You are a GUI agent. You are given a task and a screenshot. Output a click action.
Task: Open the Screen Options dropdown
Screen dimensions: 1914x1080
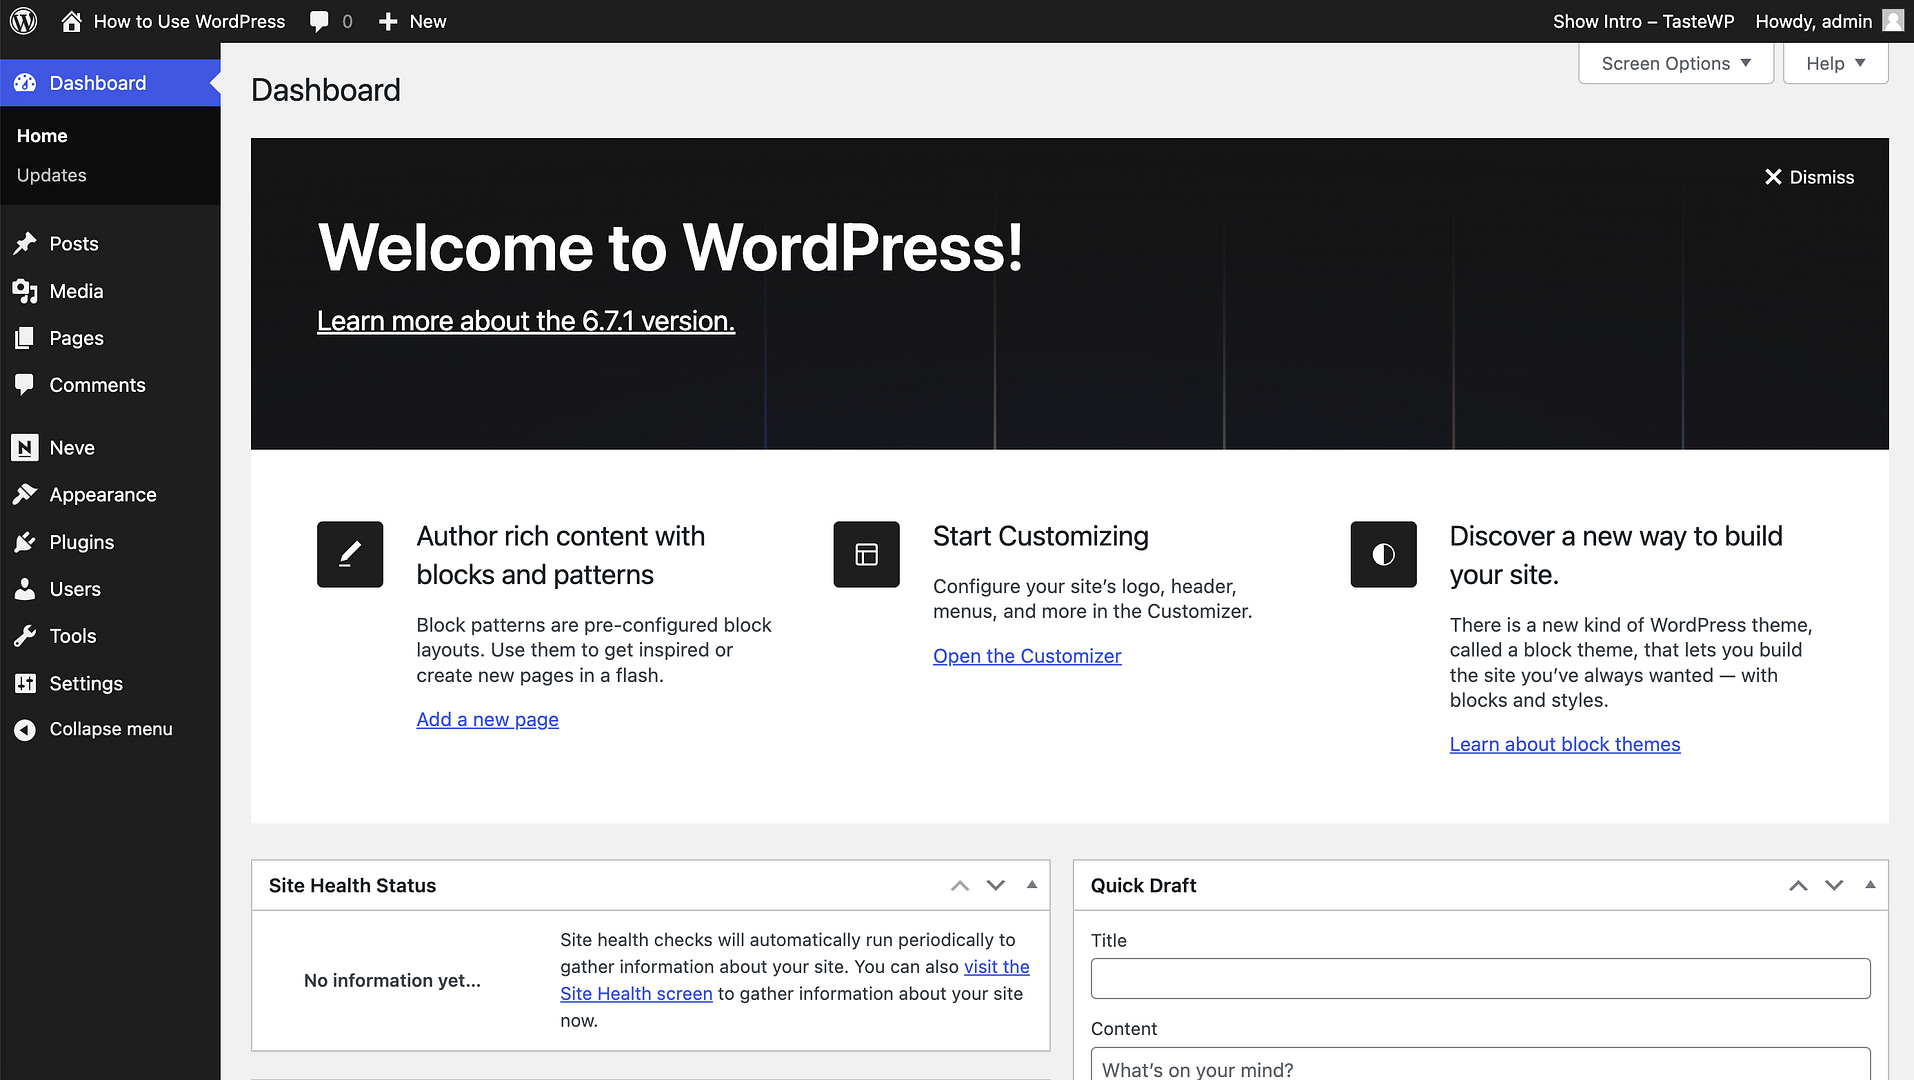[1675, 63]
